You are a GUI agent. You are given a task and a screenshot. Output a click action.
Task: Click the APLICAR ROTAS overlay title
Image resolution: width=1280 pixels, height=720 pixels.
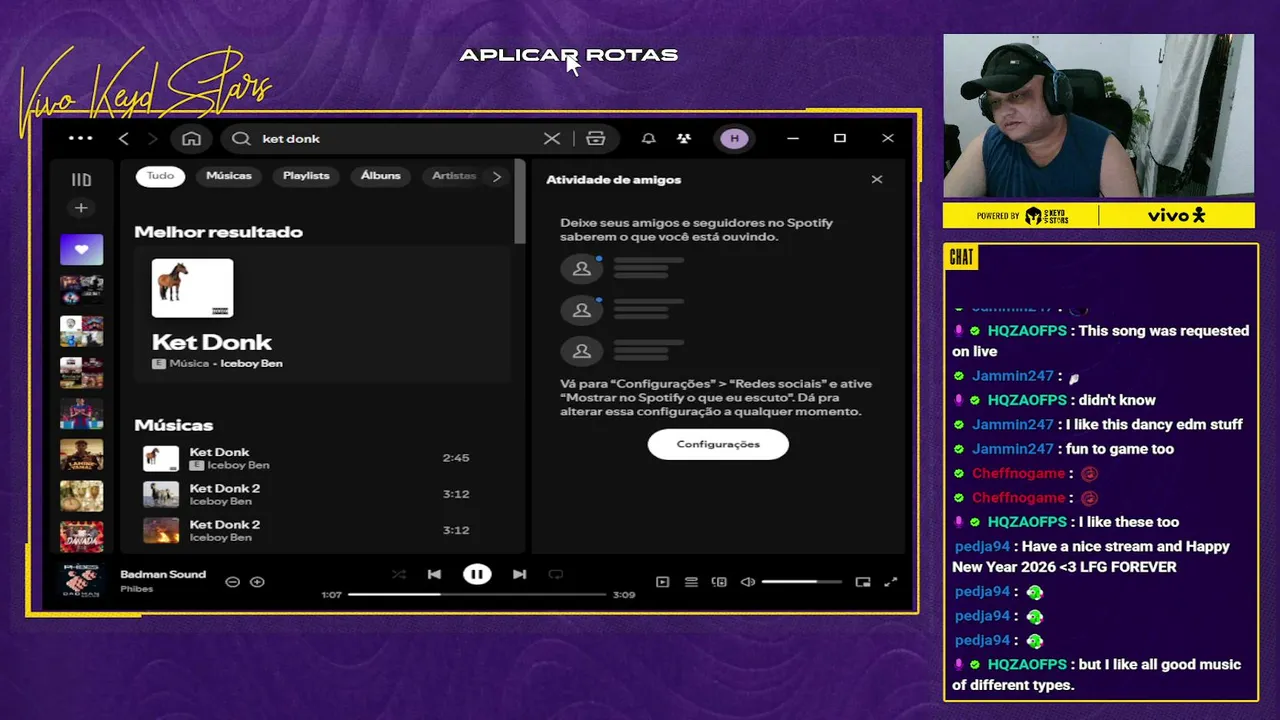569,55
